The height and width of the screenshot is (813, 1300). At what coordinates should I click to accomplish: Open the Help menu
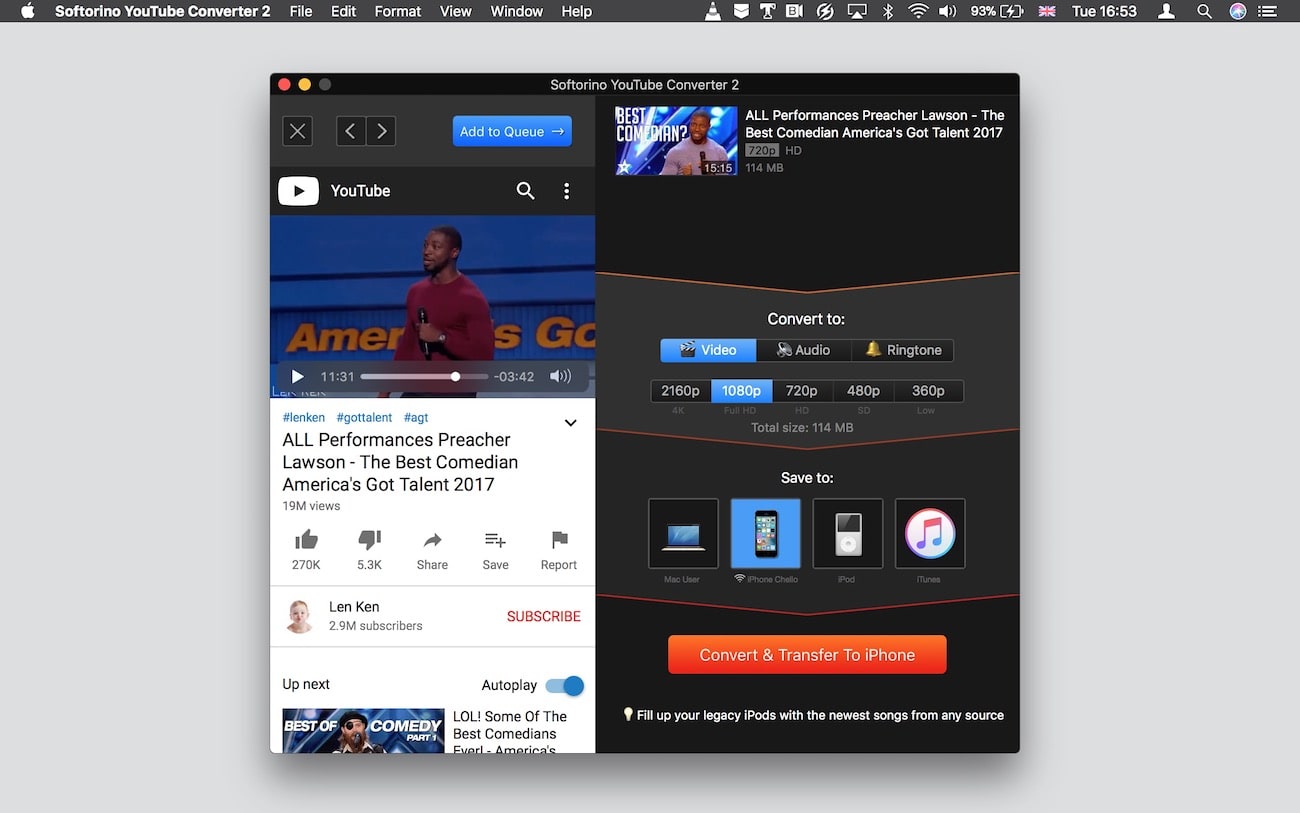point(576,11)
